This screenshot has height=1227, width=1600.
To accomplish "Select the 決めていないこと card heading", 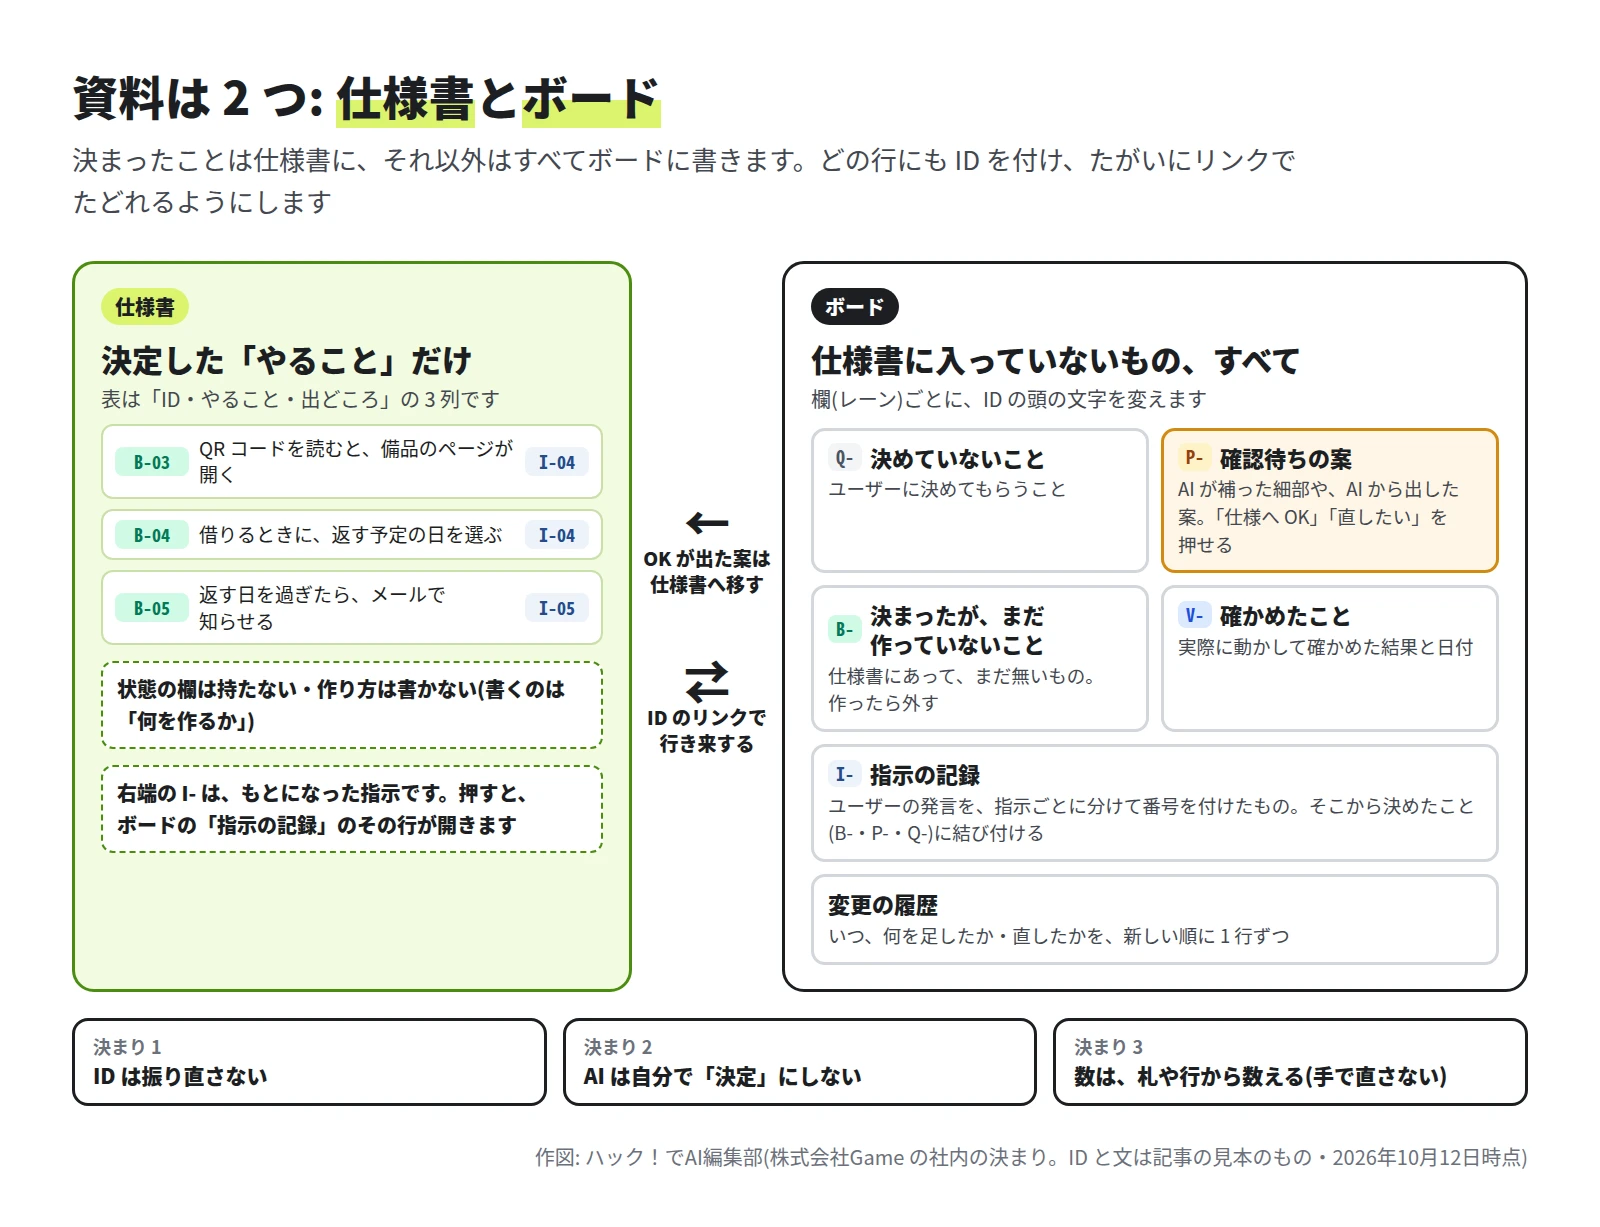I will tap(957, 459).
